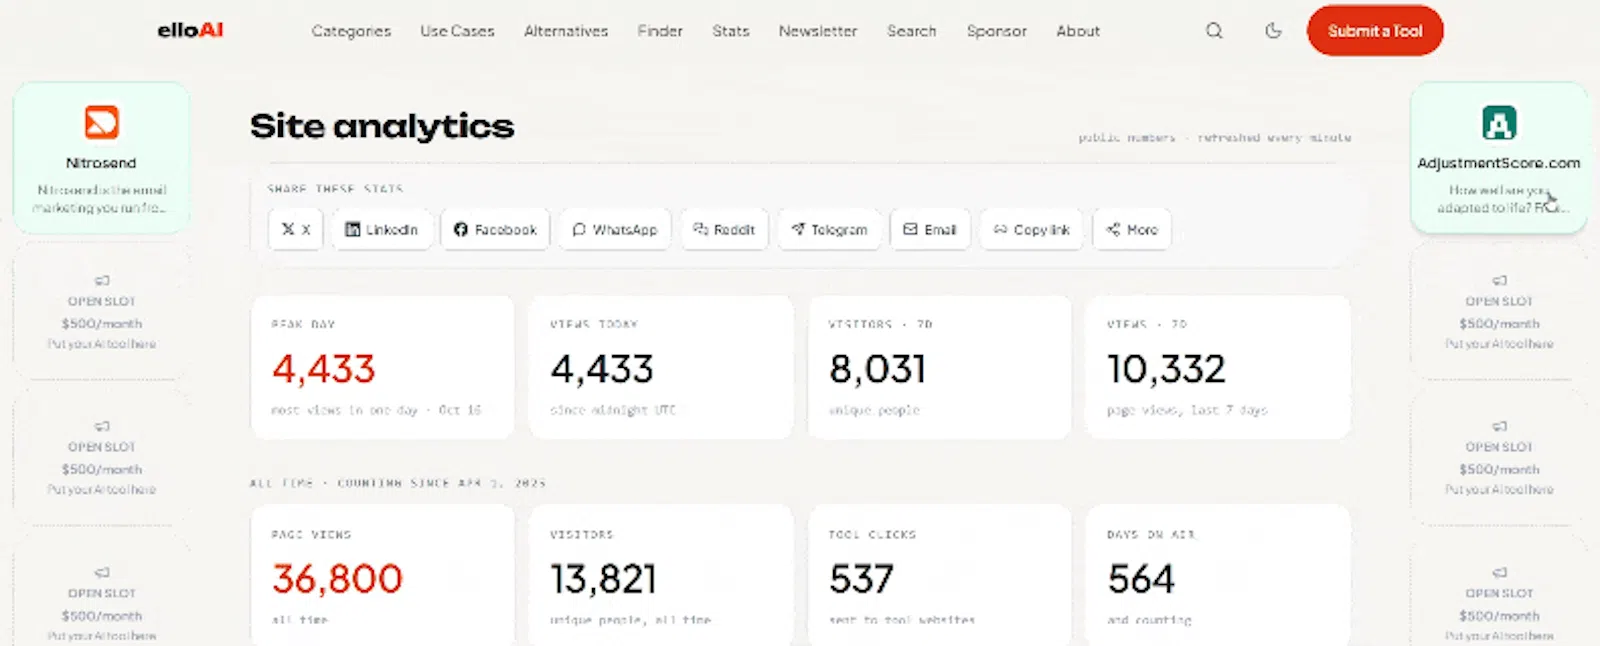The width and height of the screenshot is (1600, 646).
Task: Click the AdjustmentScore.com green logo icon
Action: pyautogui.click(x=1499, y=123)
